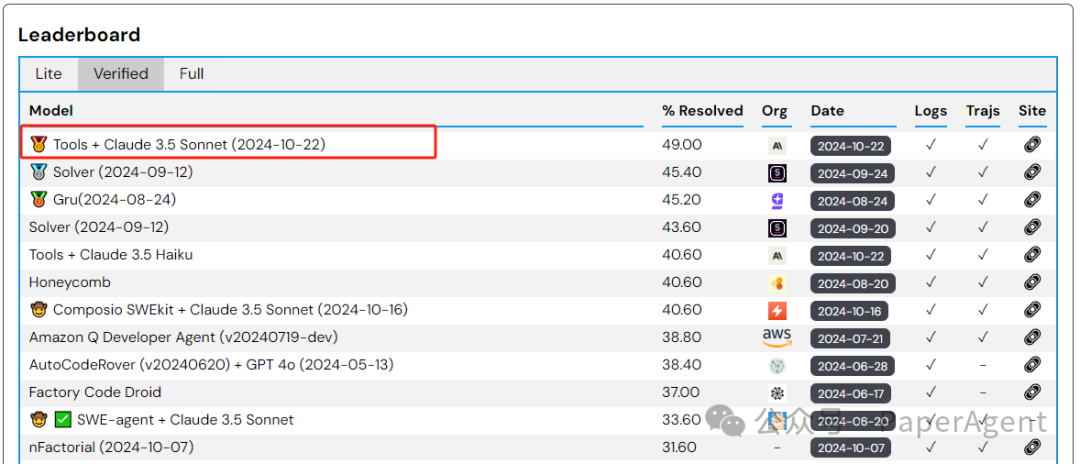Viewport: 1080px width, 464px height.
Task: Click the 2024-09-24 date badge
Action: 853,173
